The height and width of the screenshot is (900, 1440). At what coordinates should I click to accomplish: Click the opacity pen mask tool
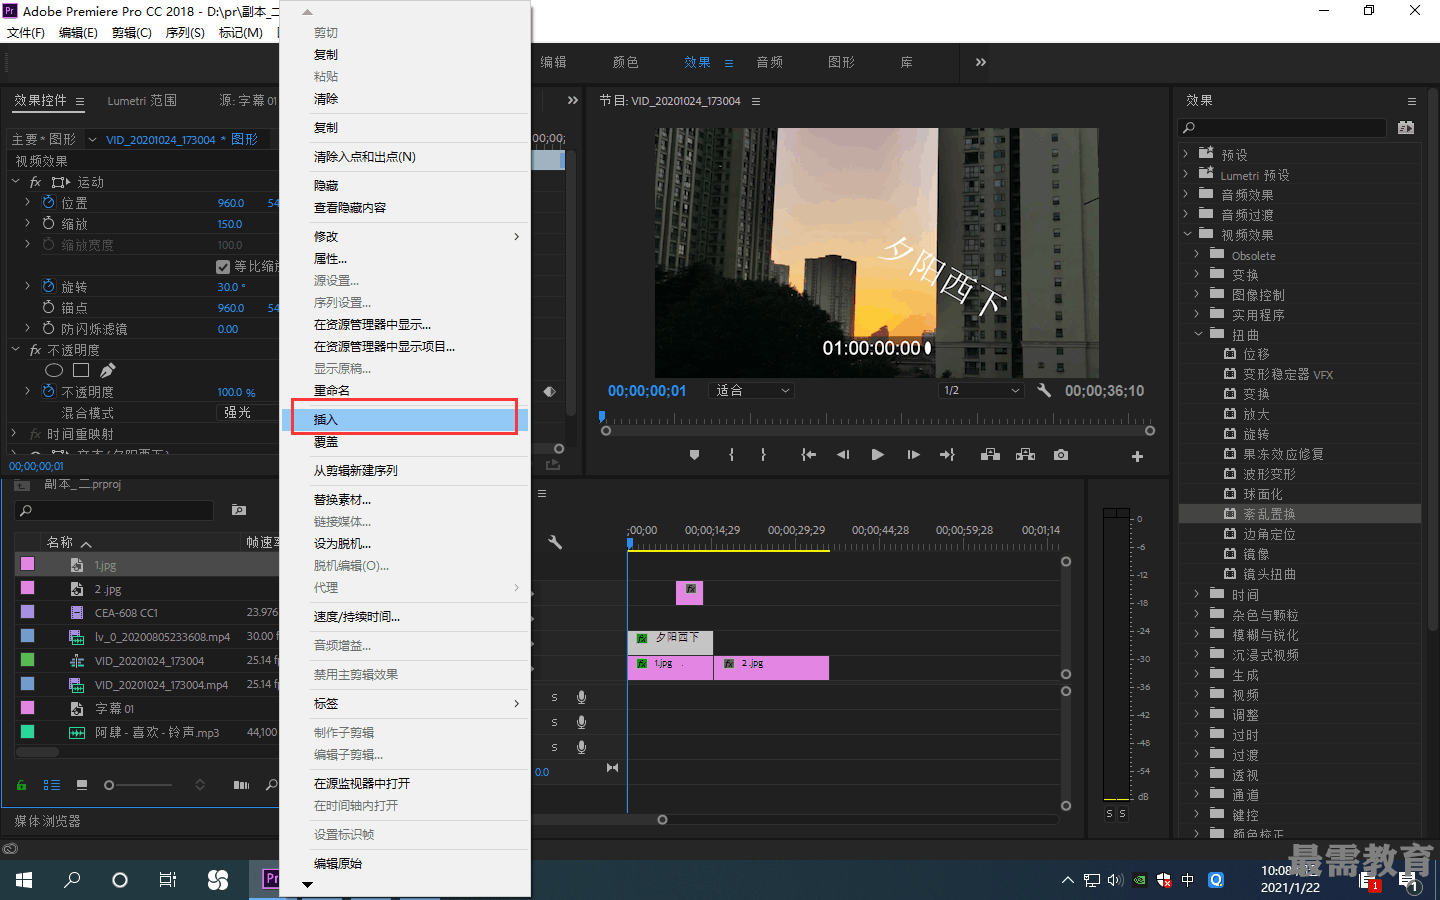coord(107,370)
